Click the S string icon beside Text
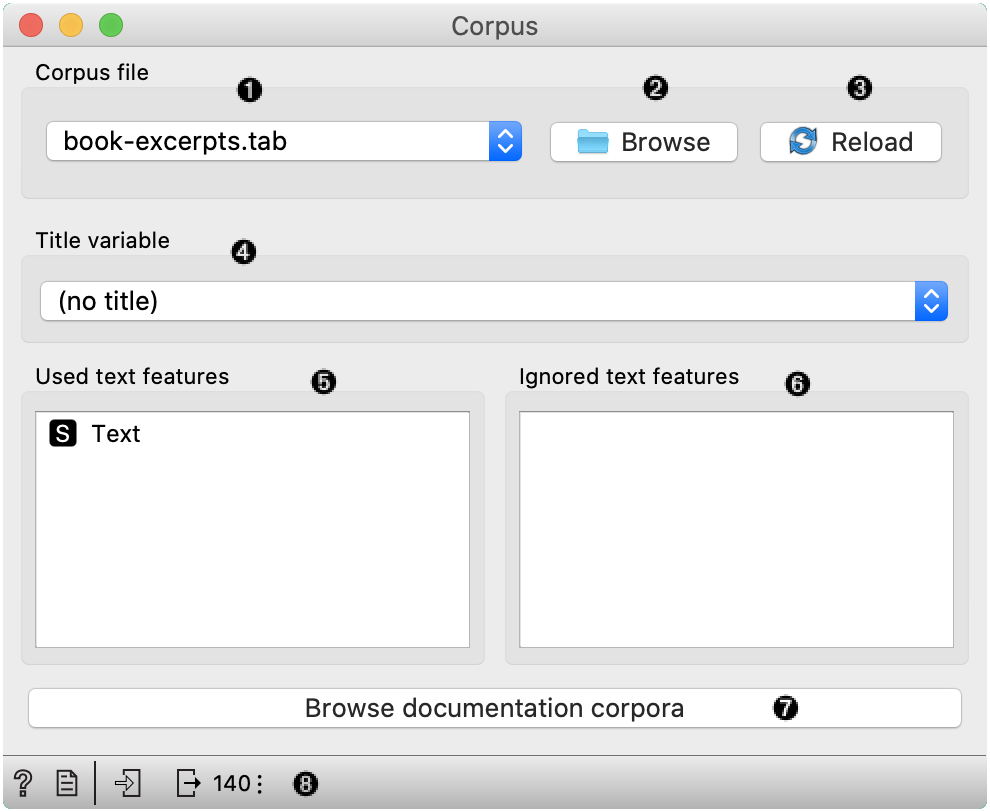 pos(63,434)
